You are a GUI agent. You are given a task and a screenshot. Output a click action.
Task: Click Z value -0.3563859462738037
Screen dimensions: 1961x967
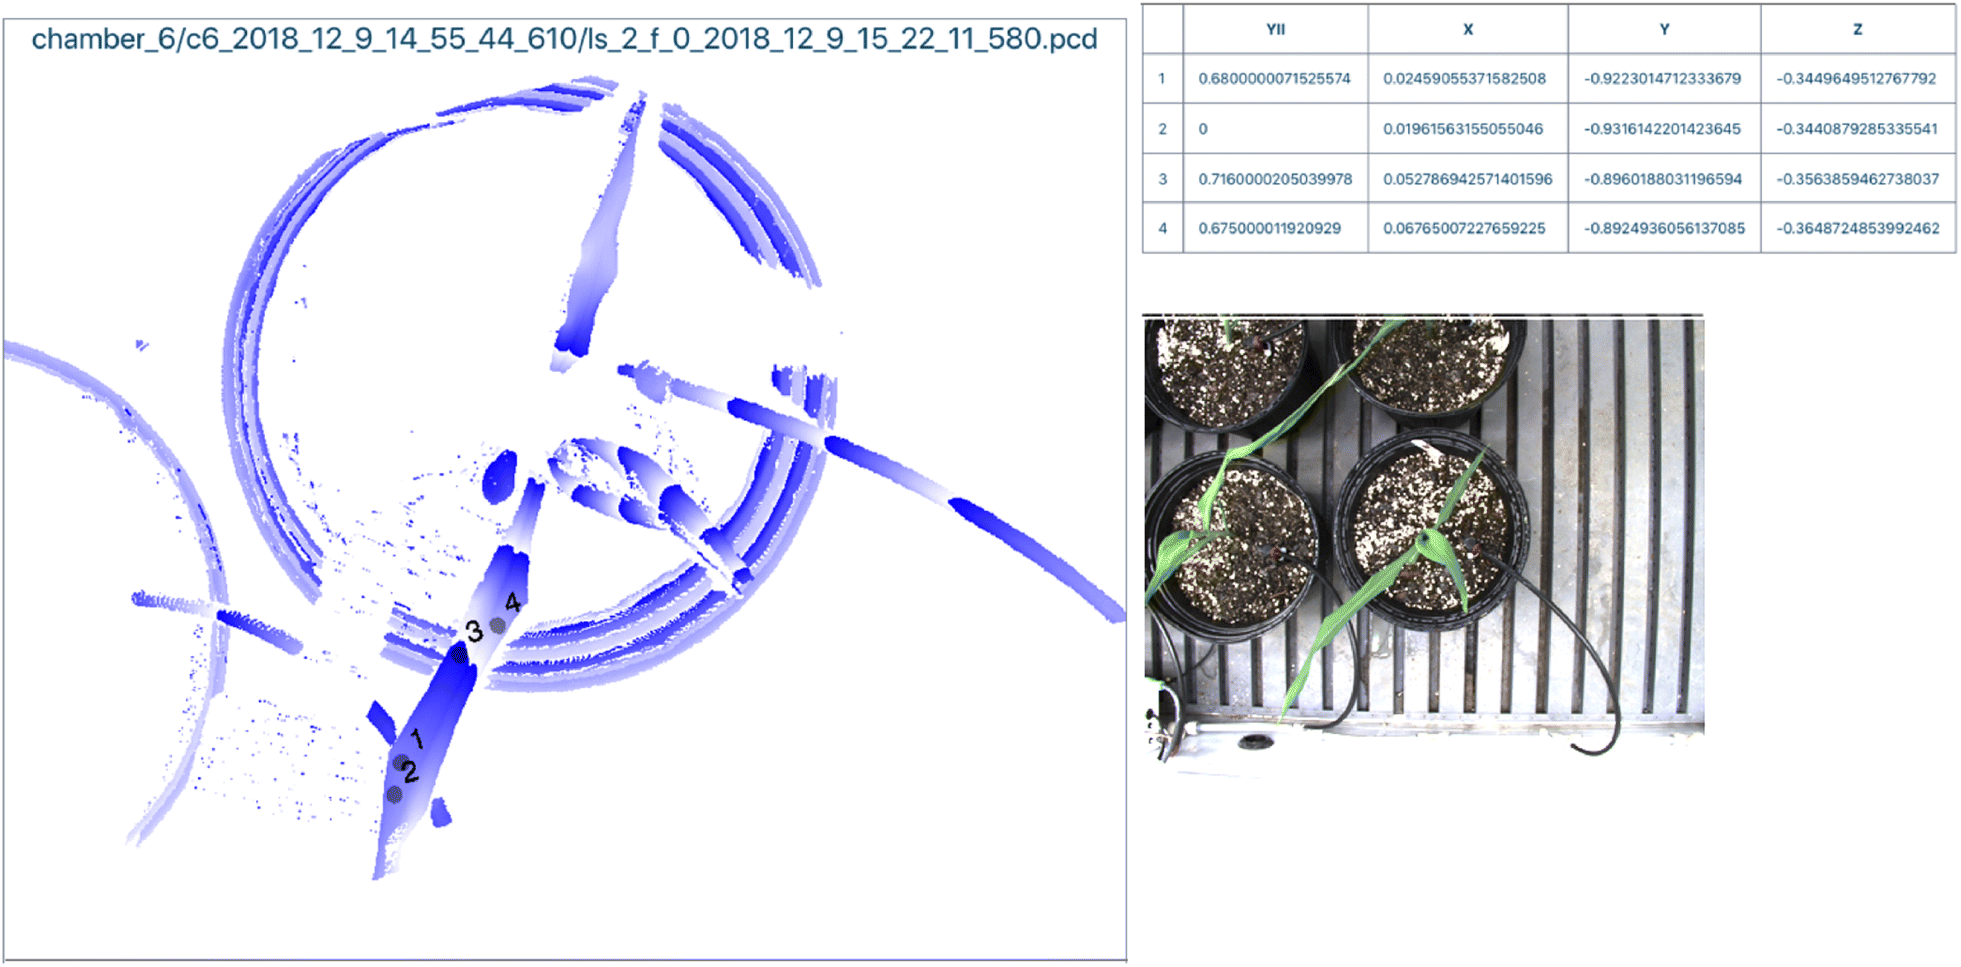point(1858,179)
